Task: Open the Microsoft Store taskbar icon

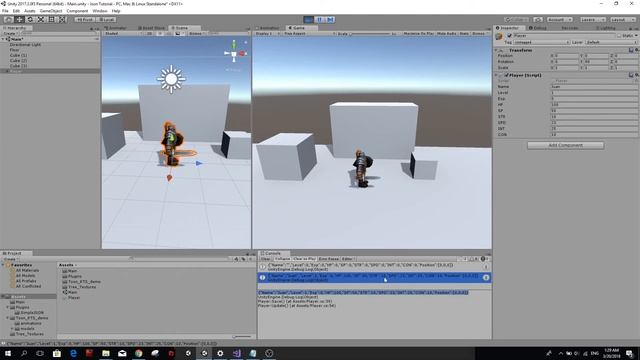Action: tap(57, 353)
